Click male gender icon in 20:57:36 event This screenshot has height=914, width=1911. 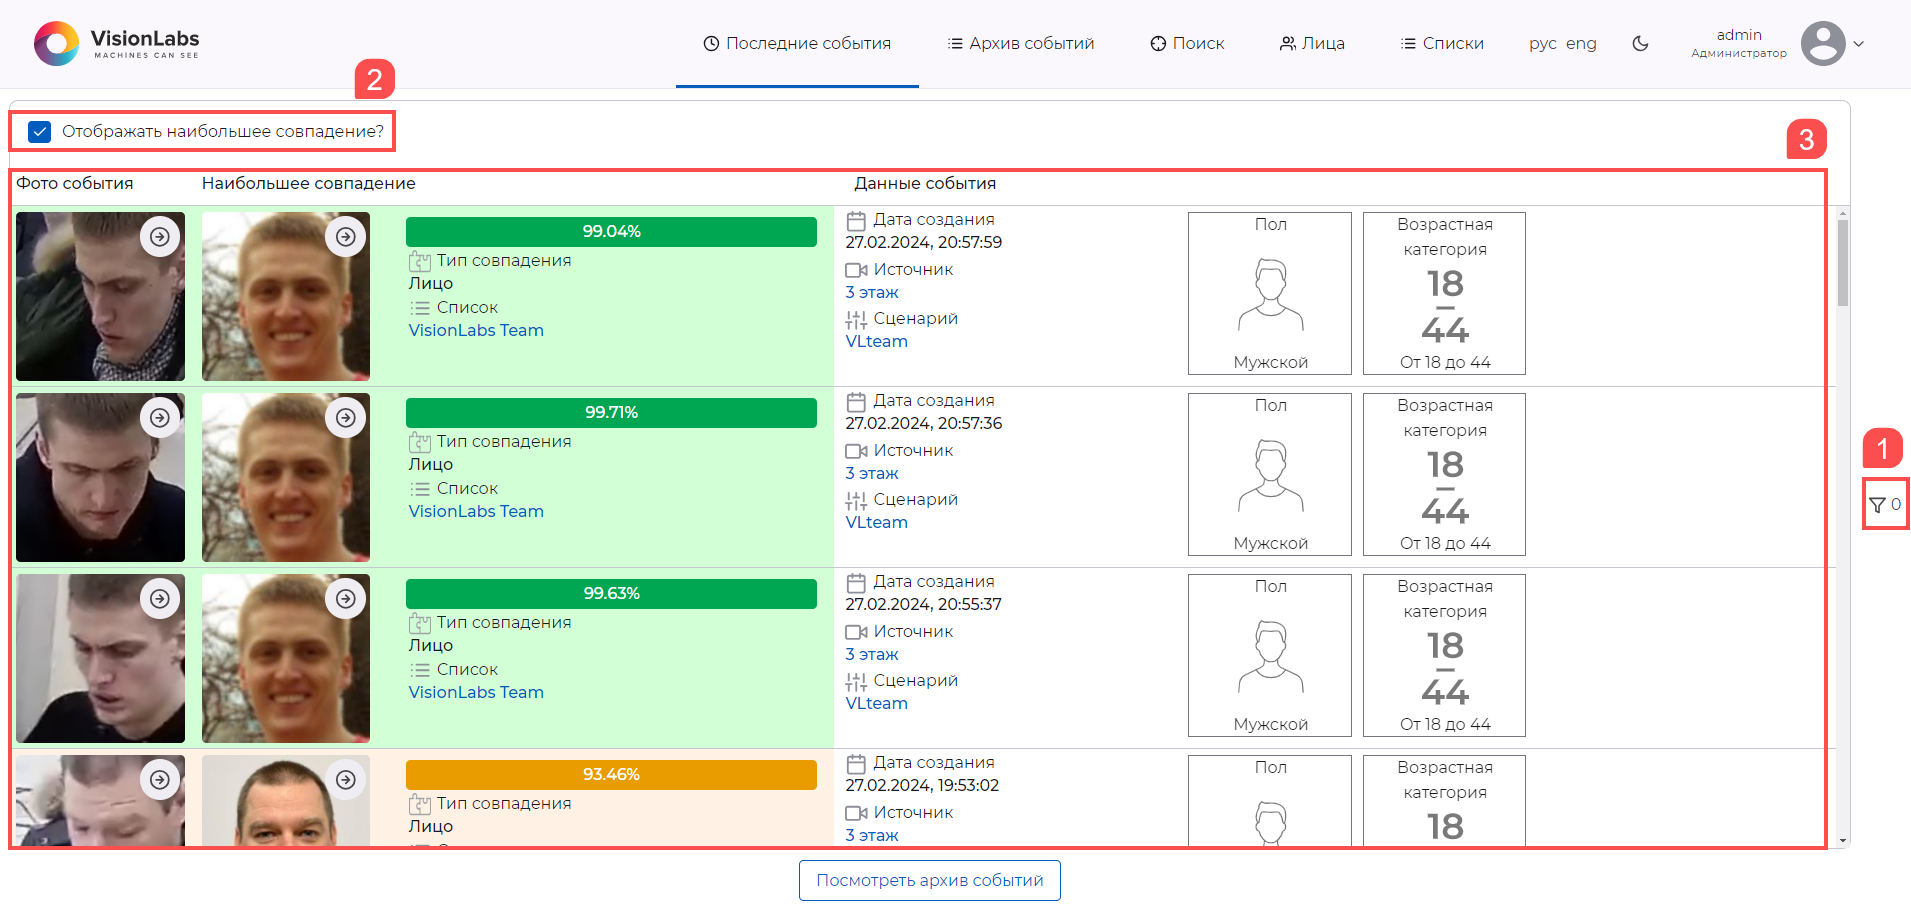pyautogui.click(x=1270, y=475)
